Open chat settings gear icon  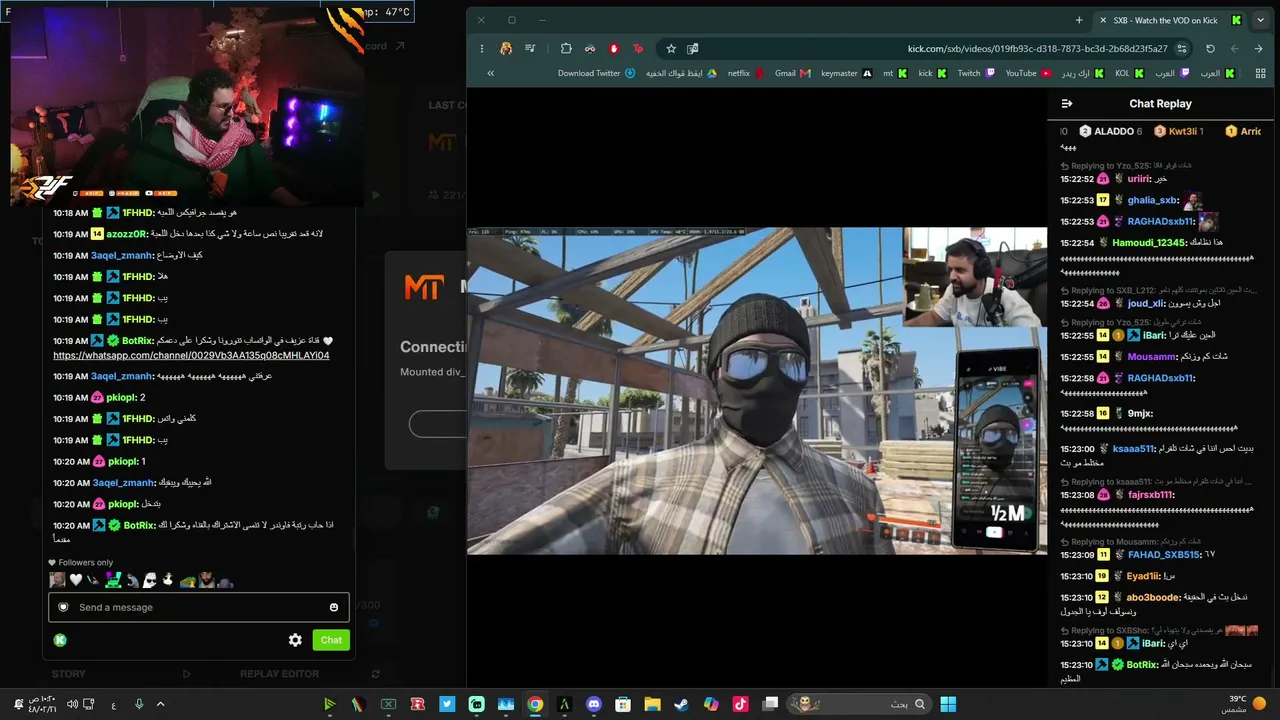[295, 640]
